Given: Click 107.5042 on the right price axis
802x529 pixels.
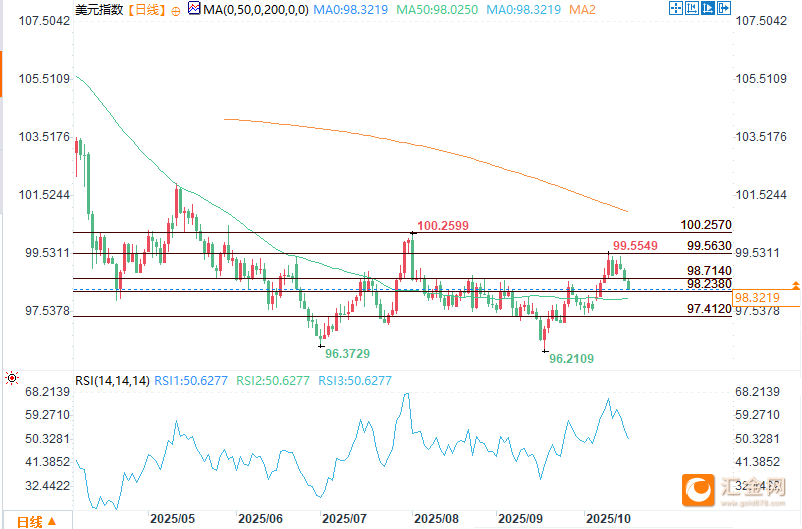Looking at the screenshot, I should (761, 21).
